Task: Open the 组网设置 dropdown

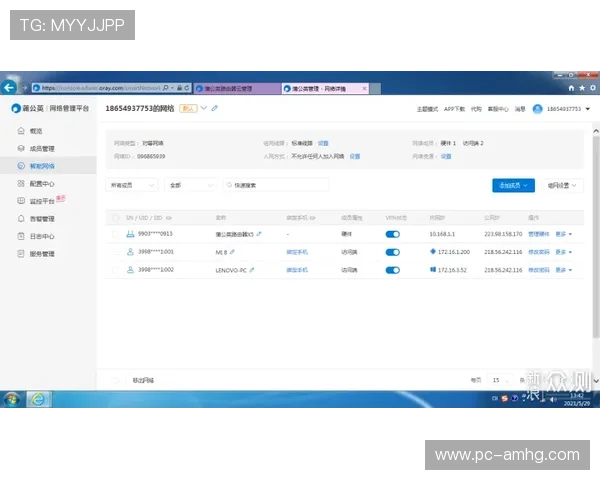Action: point(562,186)
